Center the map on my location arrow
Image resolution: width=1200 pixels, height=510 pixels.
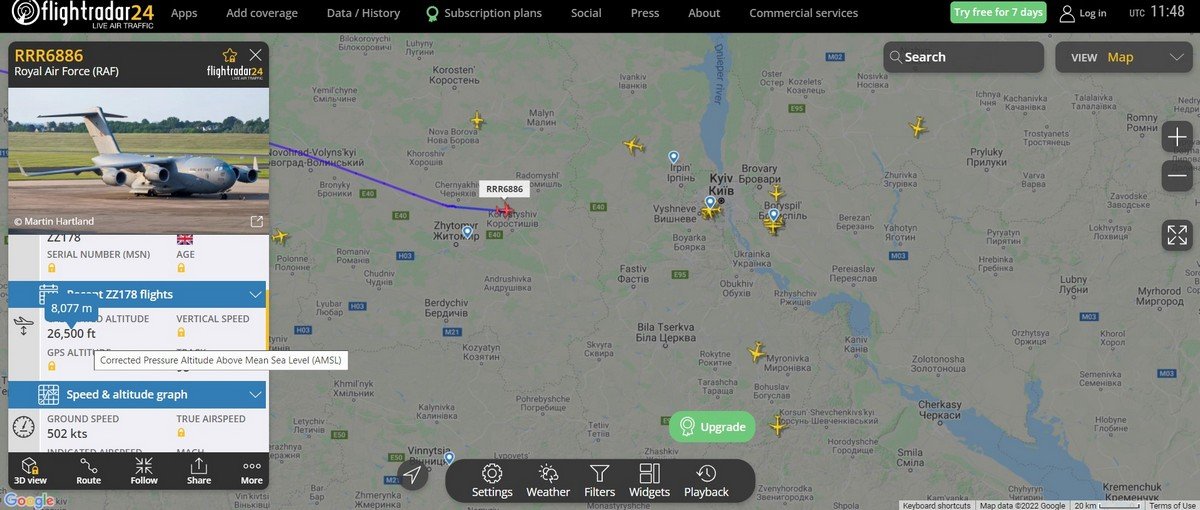pos(413,476)
